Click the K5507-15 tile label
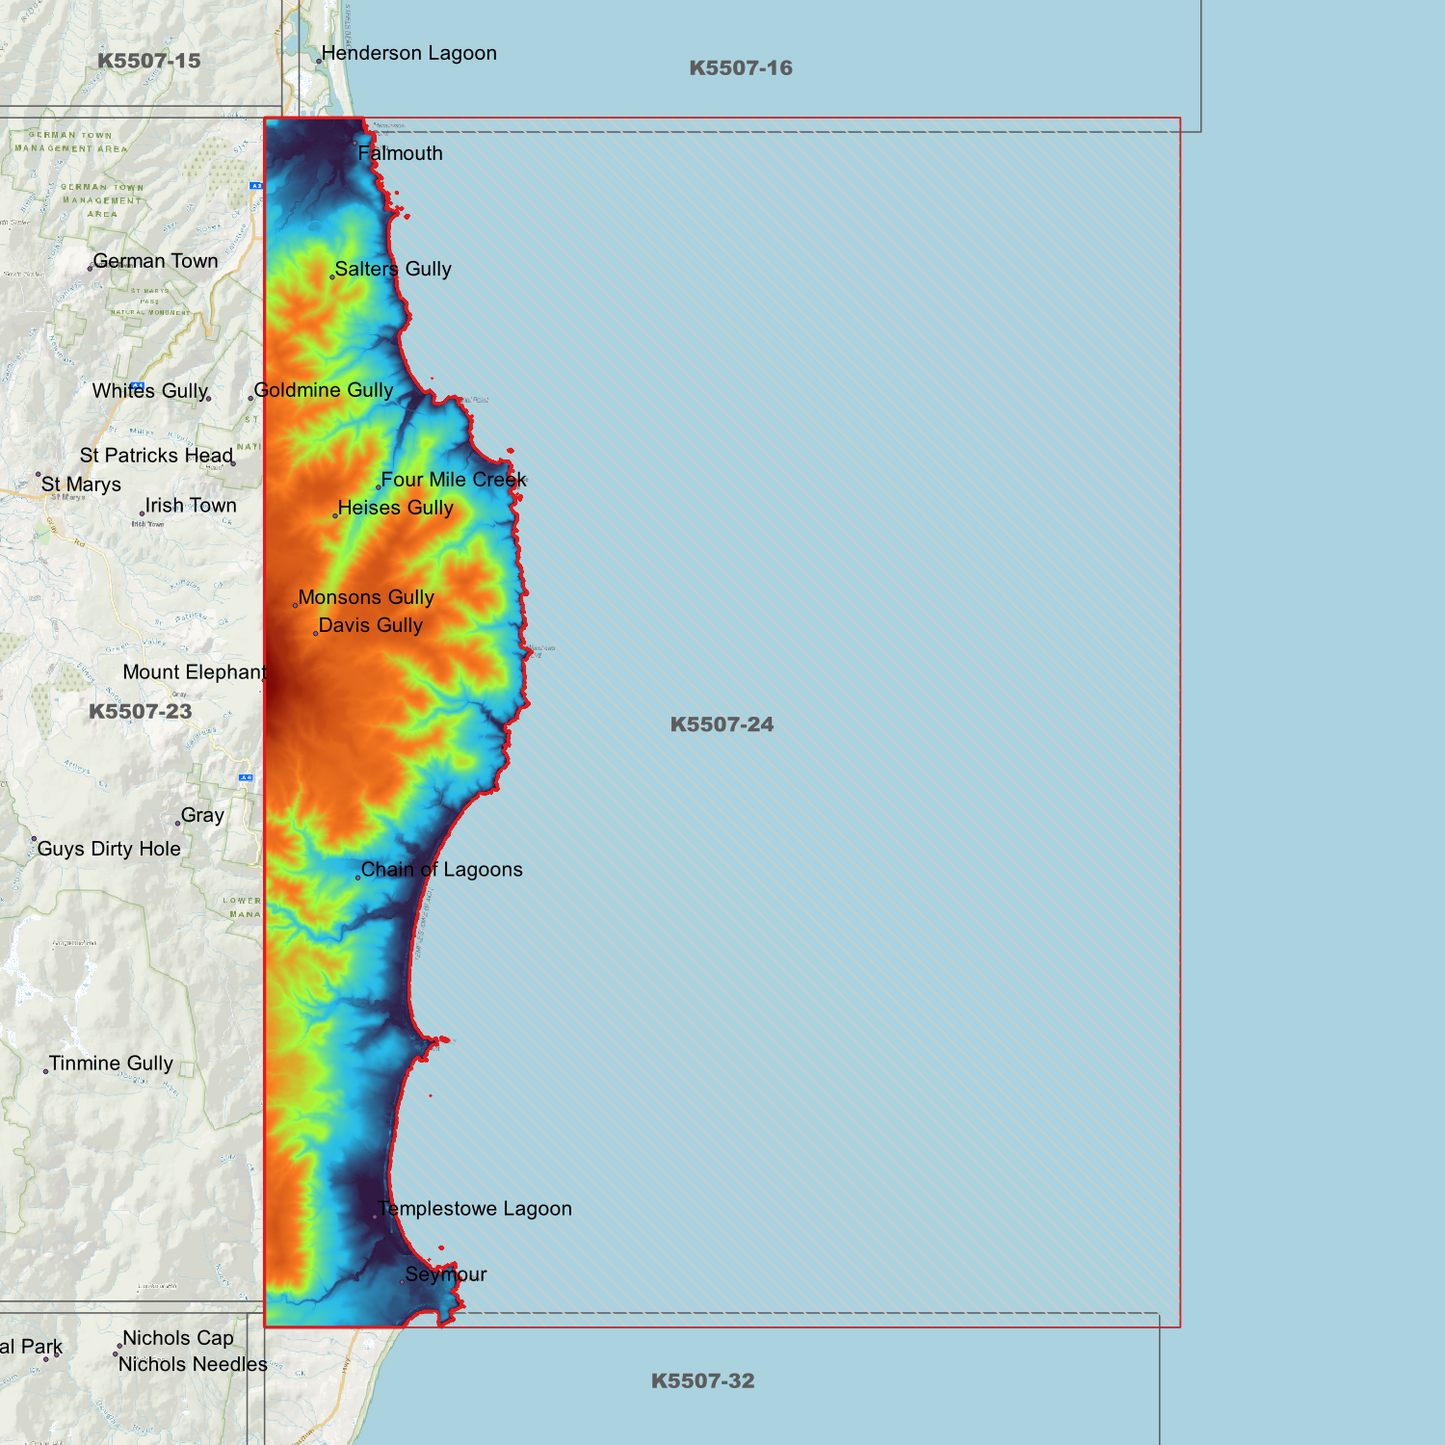Screen dimensions: 1445x1445 tap(148, 60)
